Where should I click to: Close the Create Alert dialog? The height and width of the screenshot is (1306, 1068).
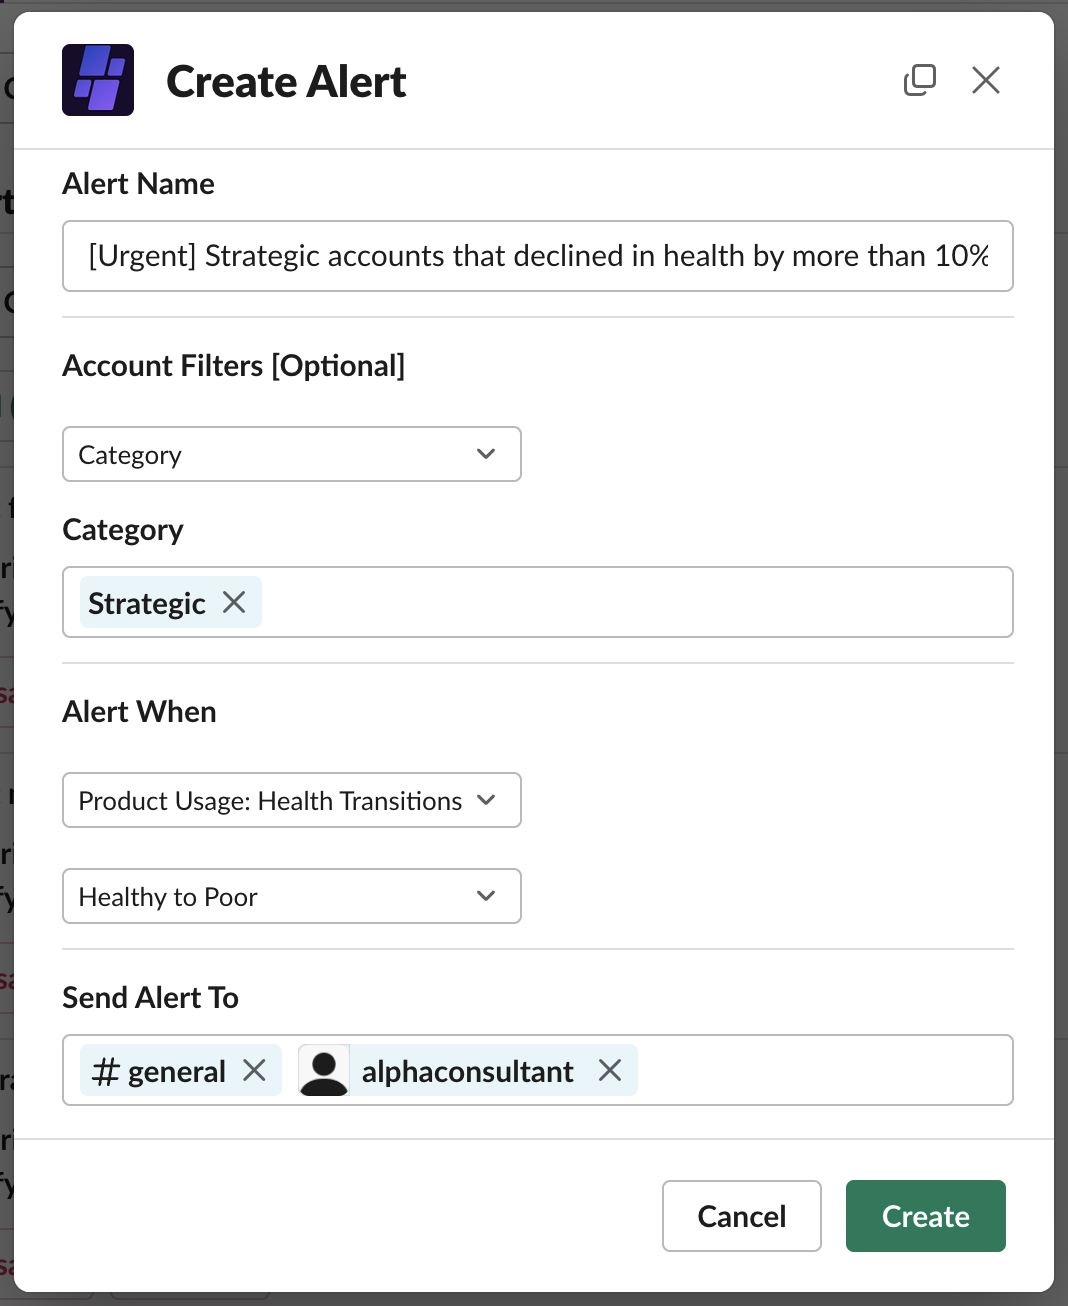pos(985,80)
